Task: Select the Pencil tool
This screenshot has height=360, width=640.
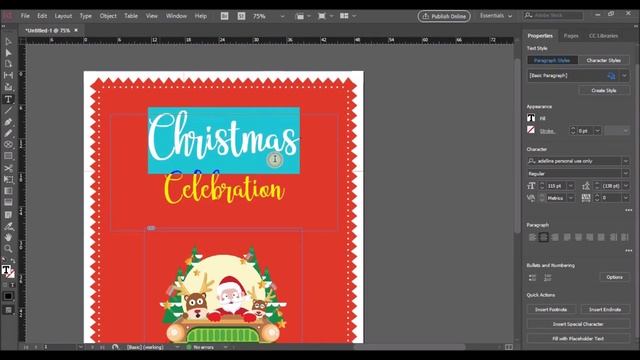Action: [x=8, y=133]
